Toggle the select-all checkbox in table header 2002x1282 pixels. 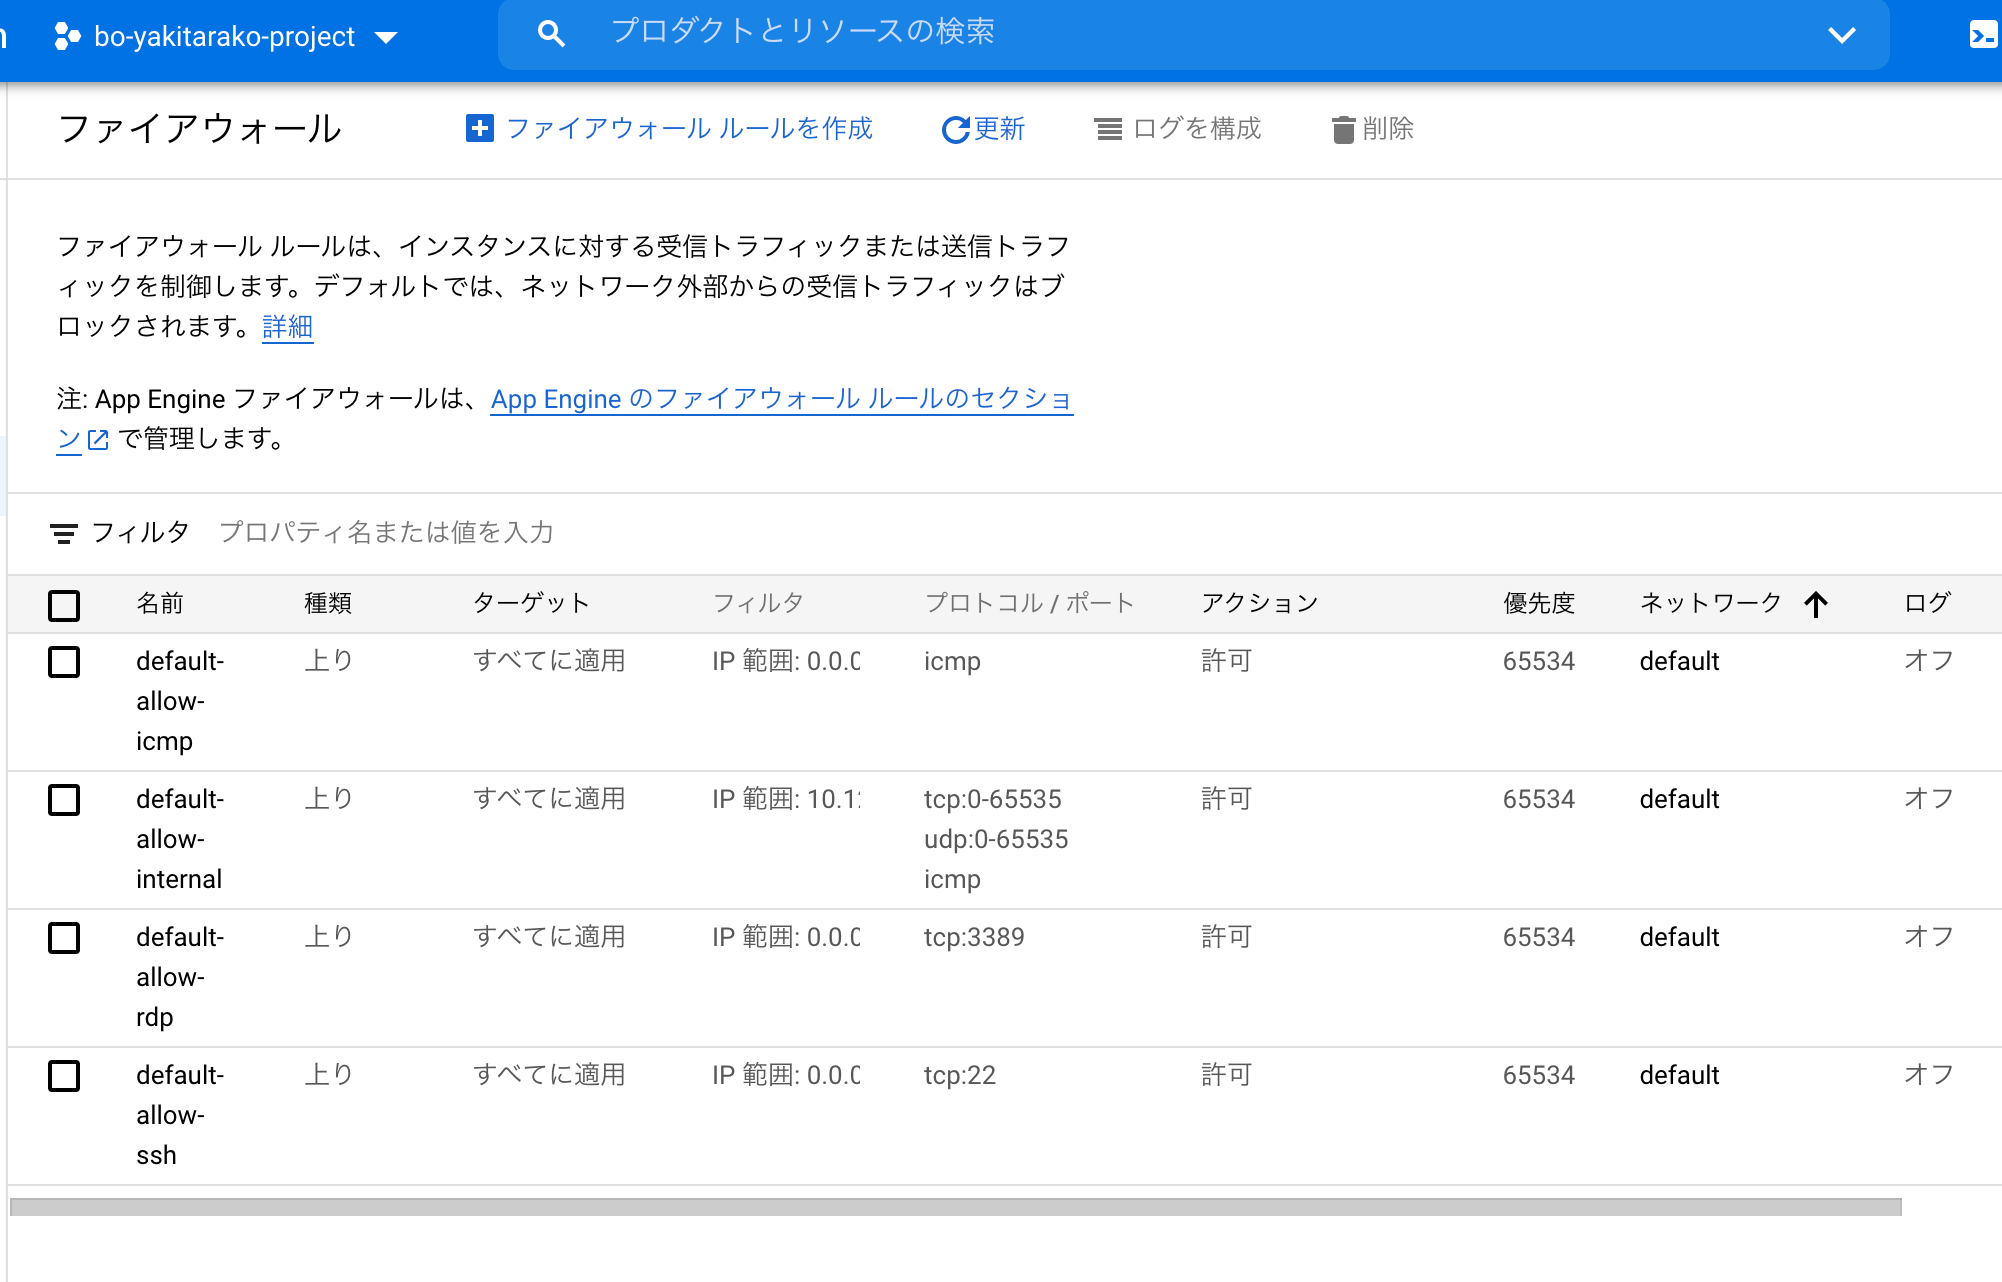[x=63, y=605]
